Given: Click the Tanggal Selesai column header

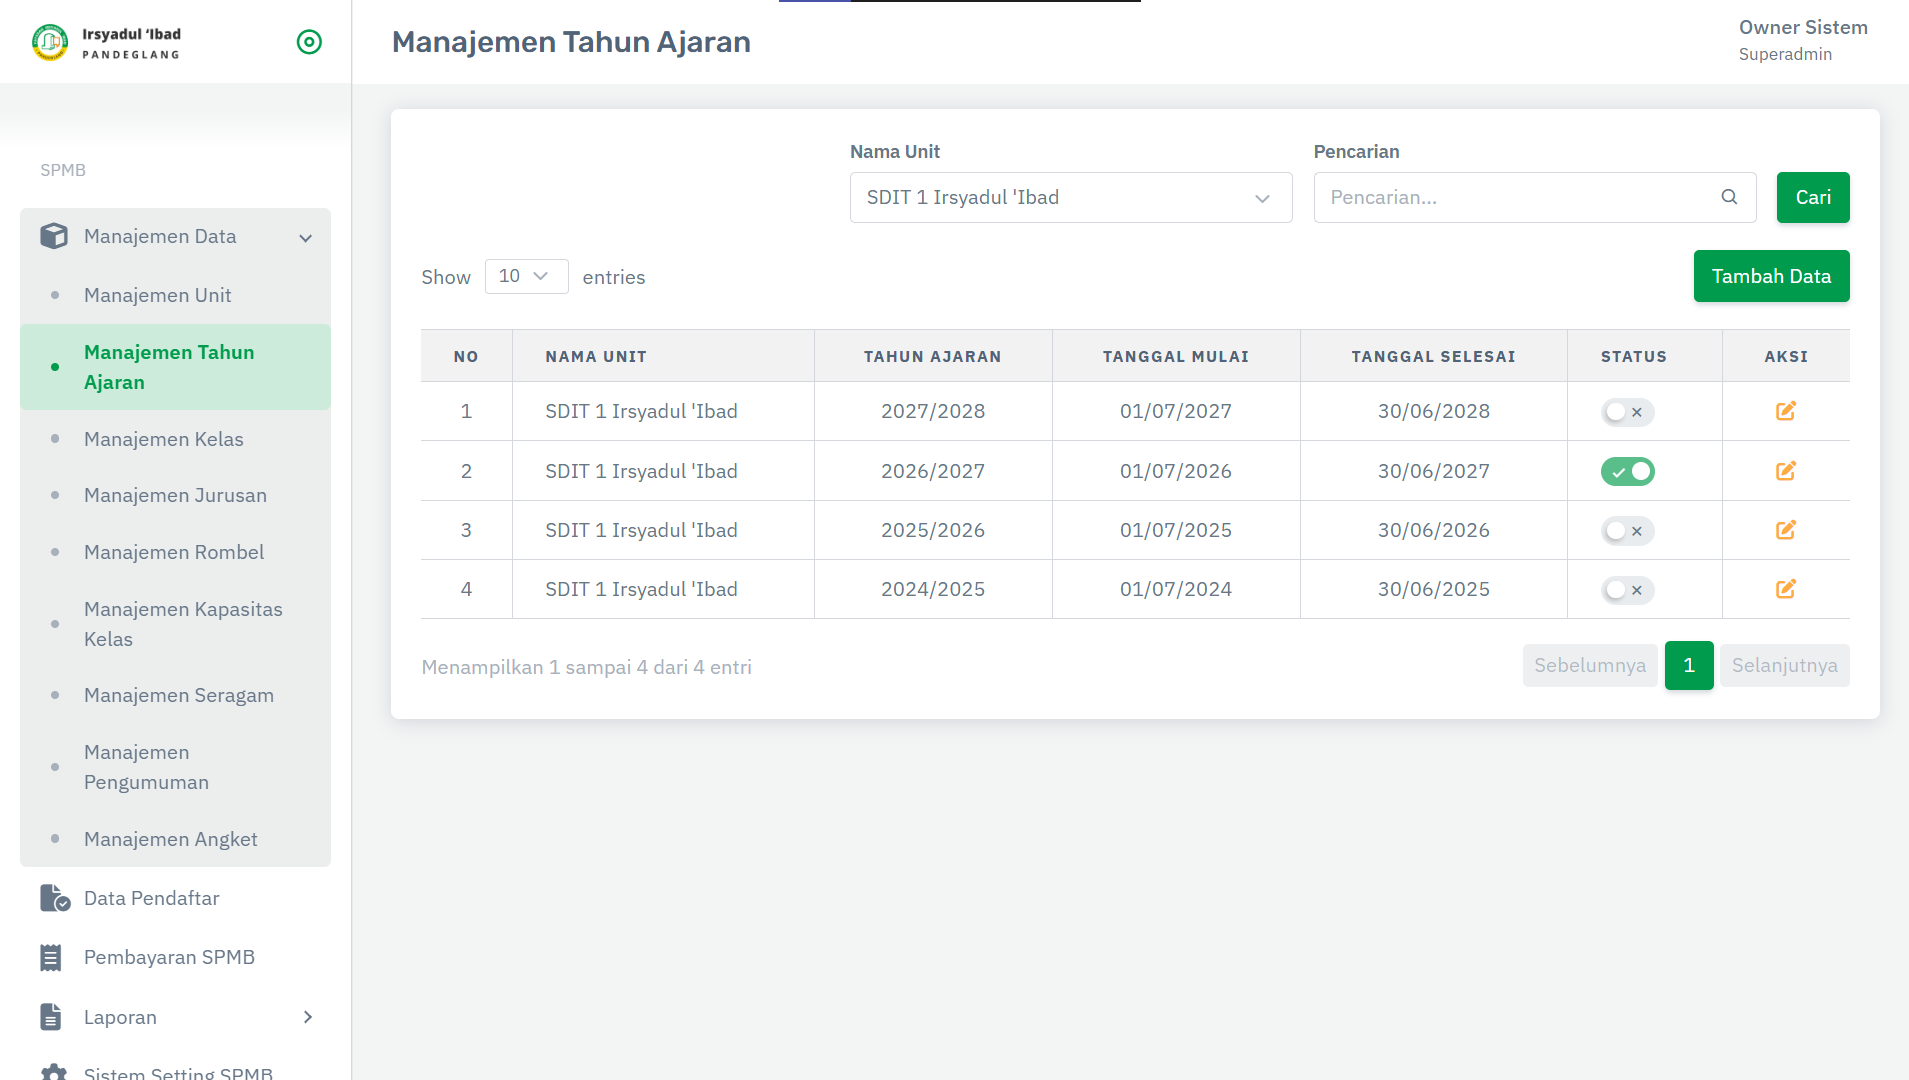Looking at the screenshot, I should coord(1433,356).
